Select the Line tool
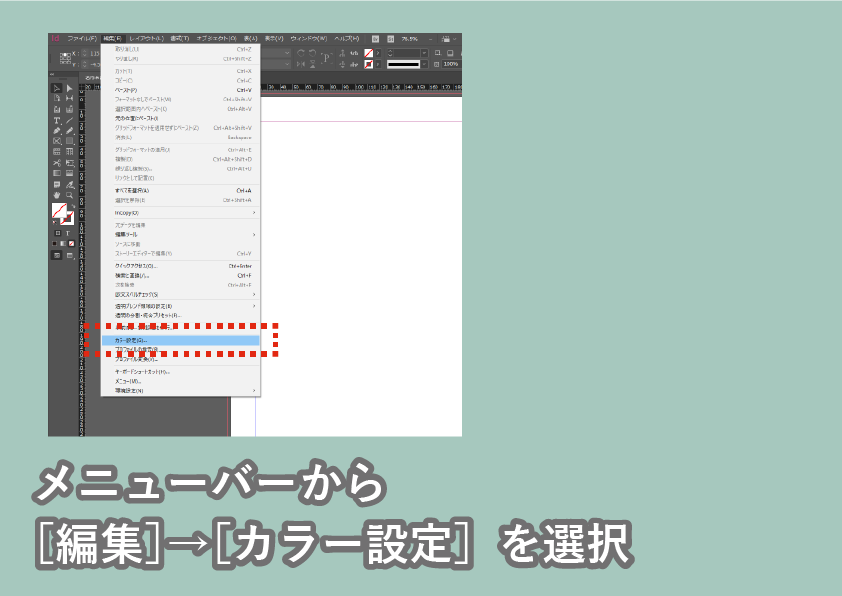This screenshot has height=596, width=842. [x=69, y=120]
